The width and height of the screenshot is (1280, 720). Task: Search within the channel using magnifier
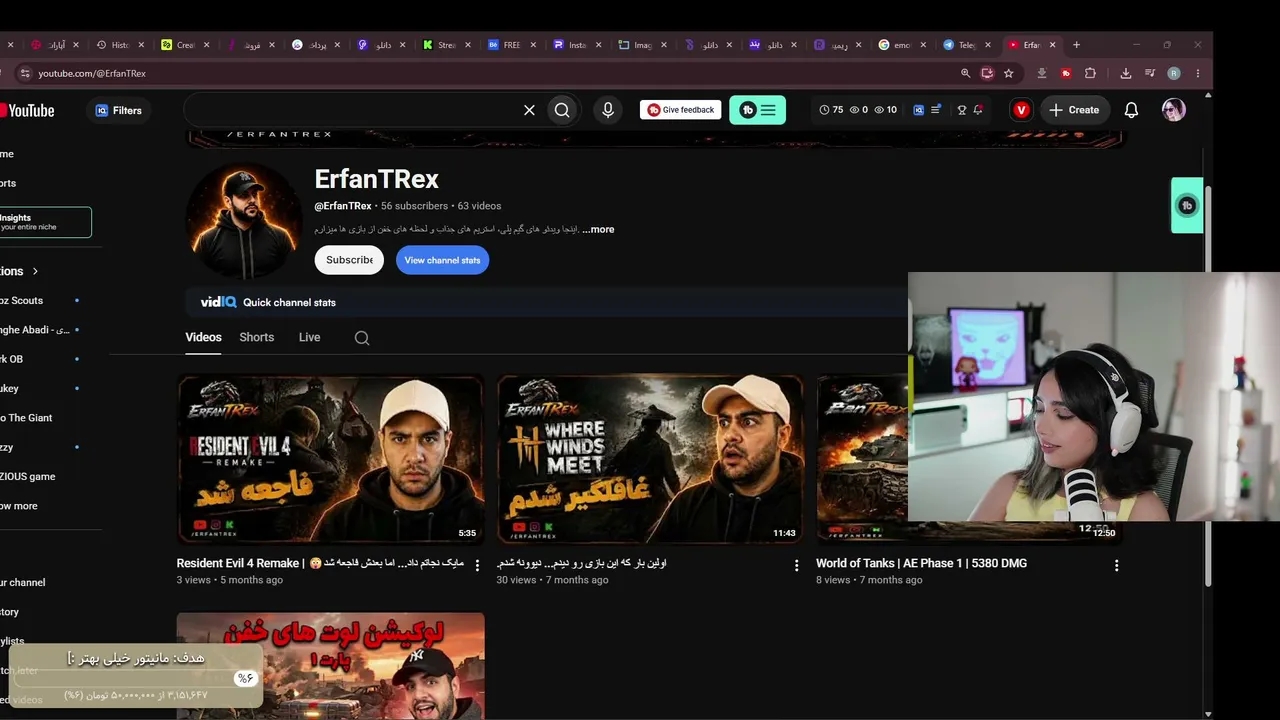point(362,338)
